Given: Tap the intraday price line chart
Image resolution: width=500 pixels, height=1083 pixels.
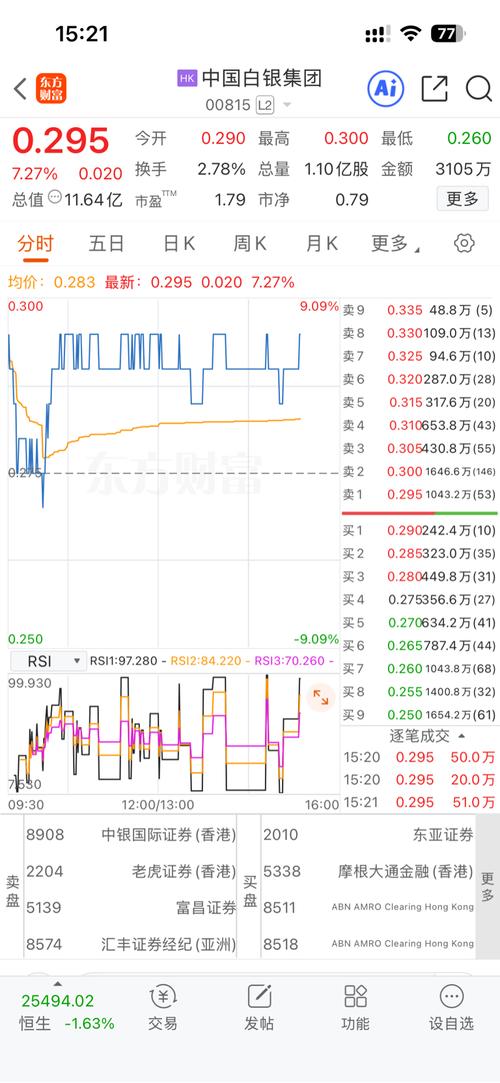Looking at the screenshot, I should 174,473.
